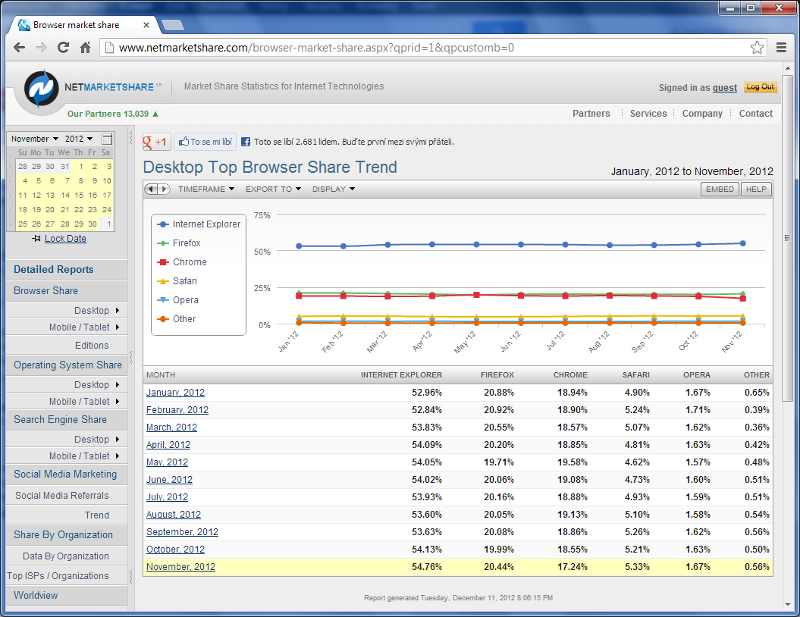Viewport: 800px width, 617px height.
Task: Toggle Chrome series in chart legend
Action: pyautogui.click(x=189, y=262)
